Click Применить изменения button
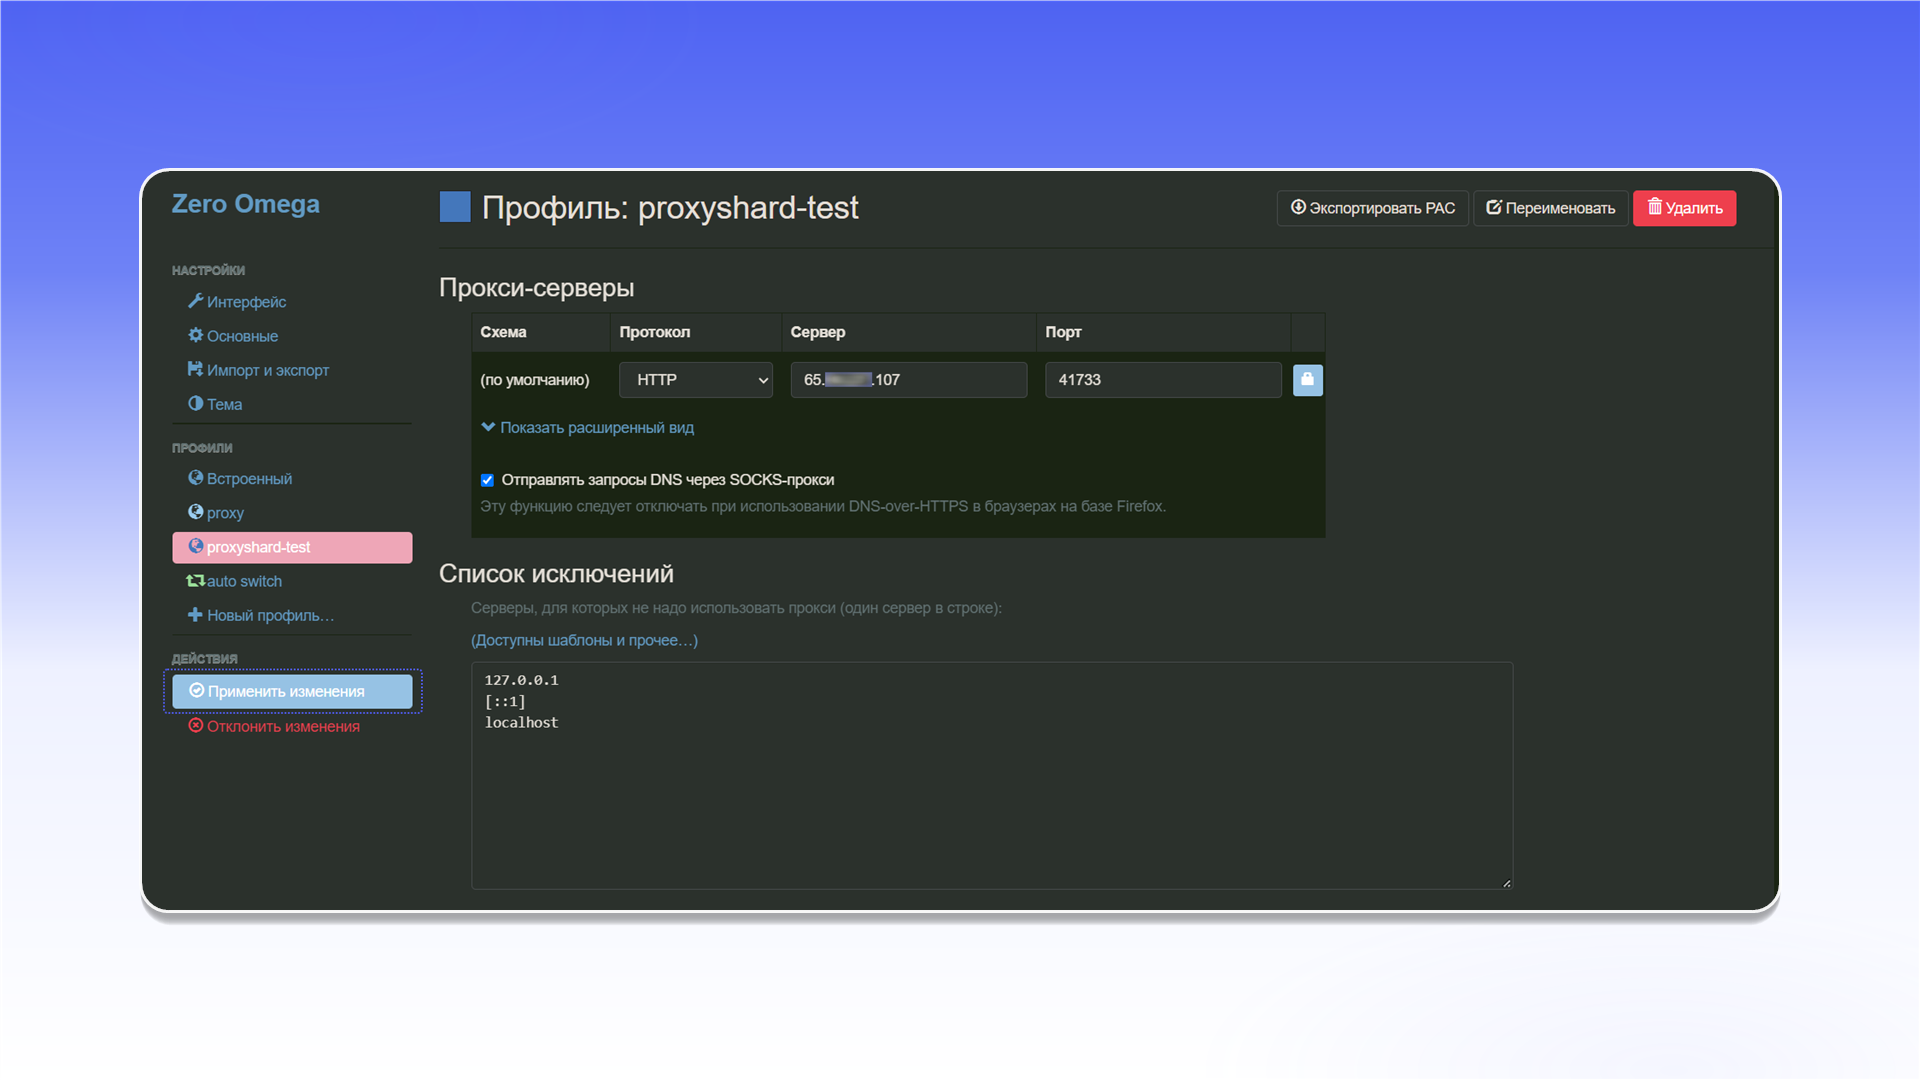1920x1080 pixels. [292, 691]
